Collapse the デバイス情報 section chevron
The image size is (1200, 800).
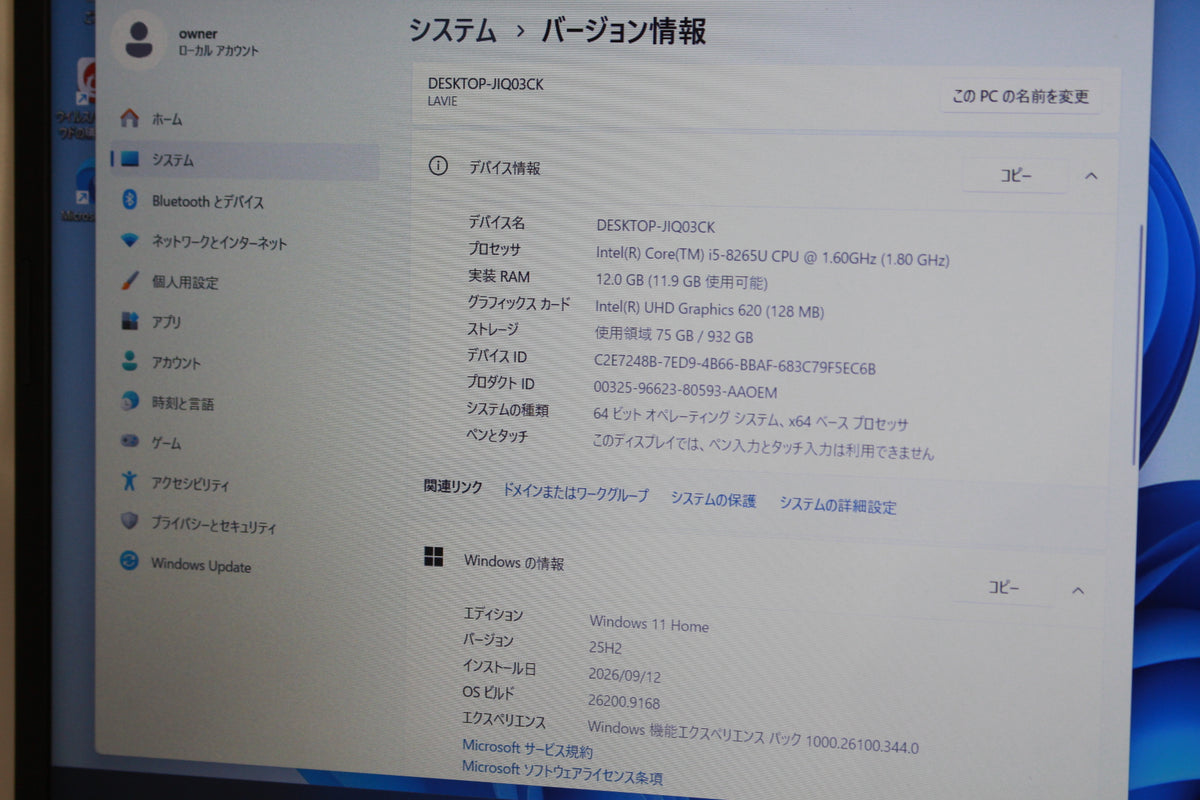pos(1091,176)
